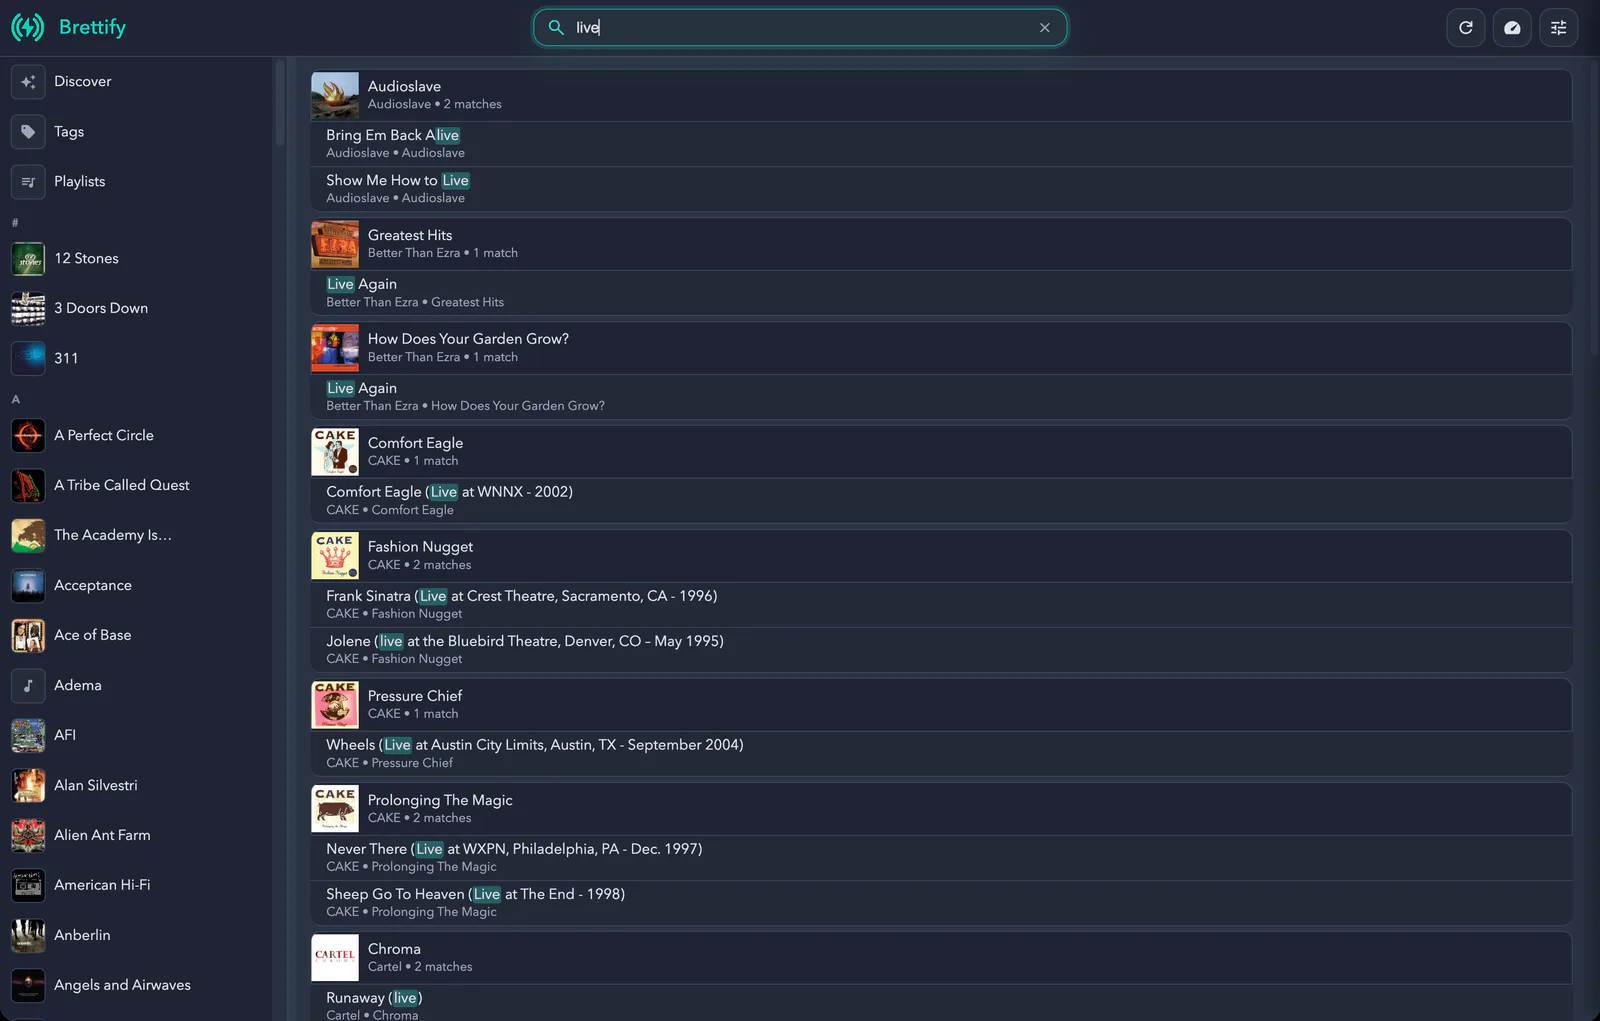The height and width of the screenshot is (1021, 1600).
Task: Click the refresh library icon
Action: 1466,28
